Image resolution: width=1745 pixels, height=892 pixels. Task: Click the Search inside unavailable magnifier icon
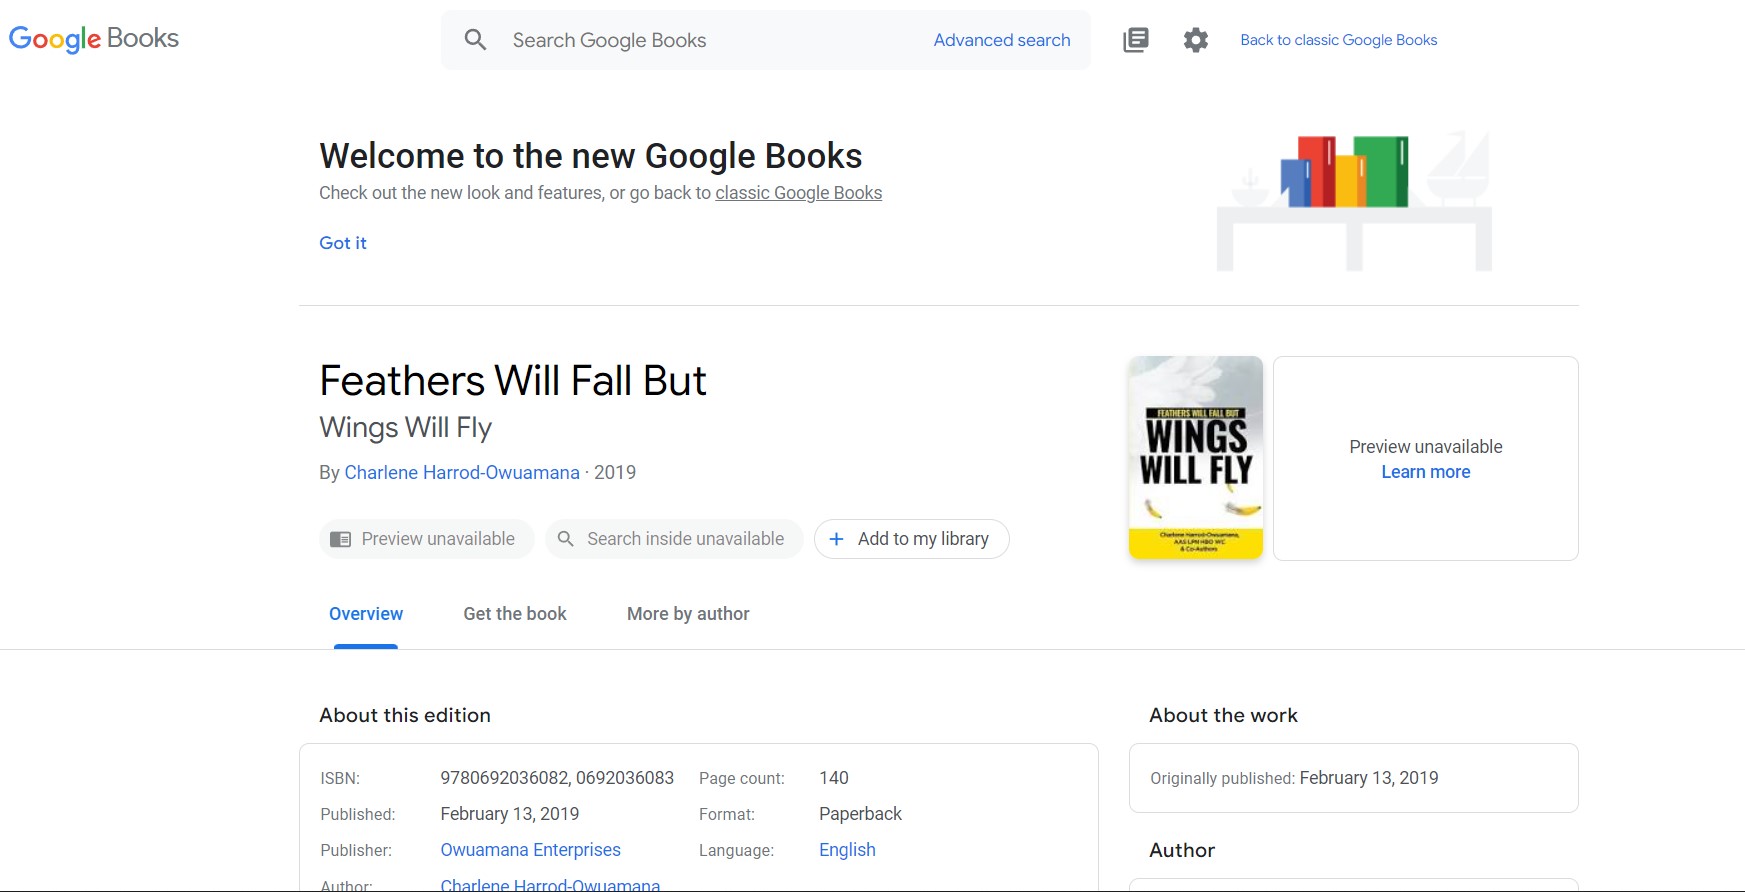pos(566,539)
